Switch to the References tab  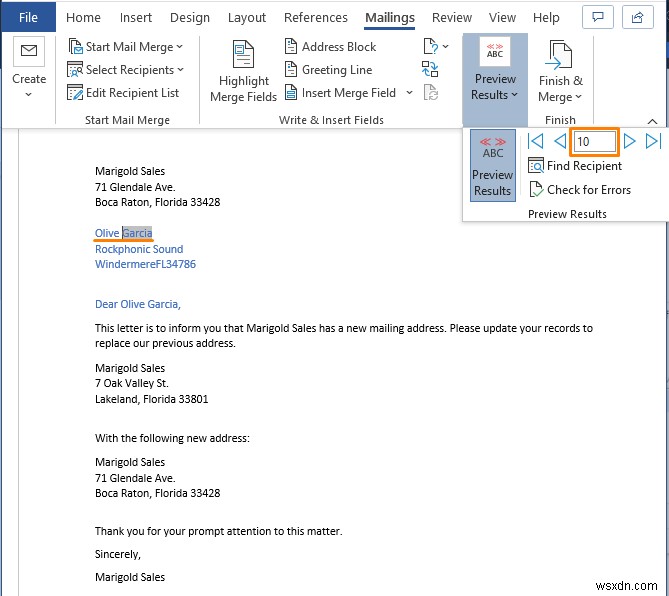pos(316,17)
